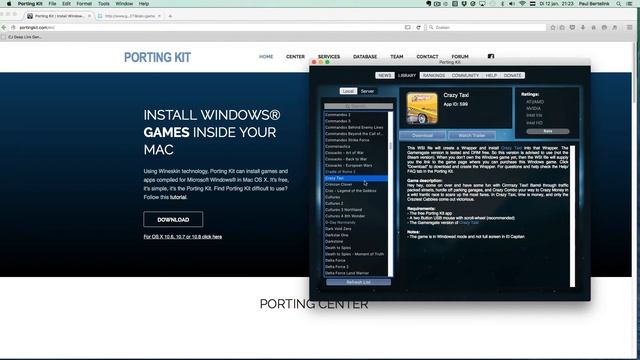Select Crimson Clover in the list
The width and height of the screenshot is (640, 360).
[356, 184]
